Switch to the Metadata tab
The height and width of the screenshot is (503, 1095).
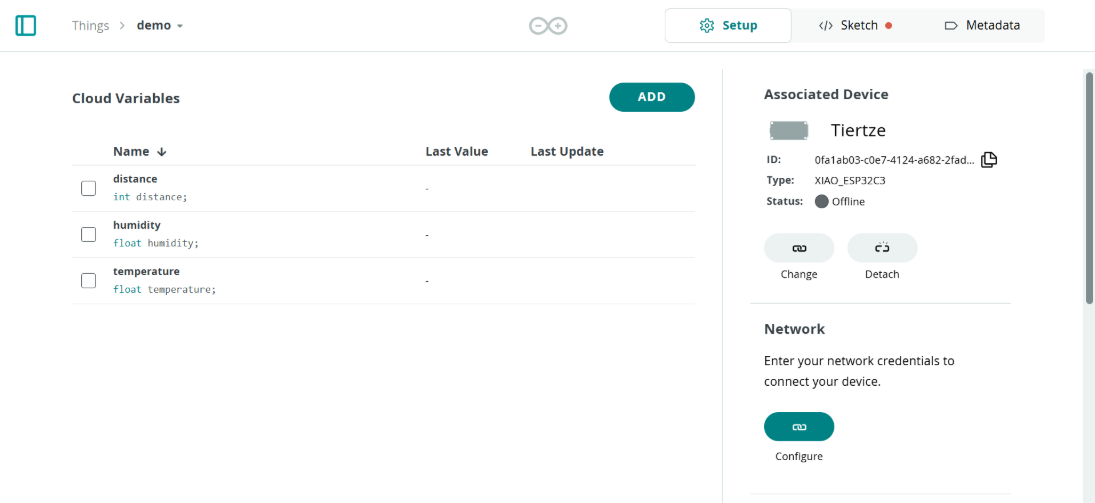pos(982,26)
